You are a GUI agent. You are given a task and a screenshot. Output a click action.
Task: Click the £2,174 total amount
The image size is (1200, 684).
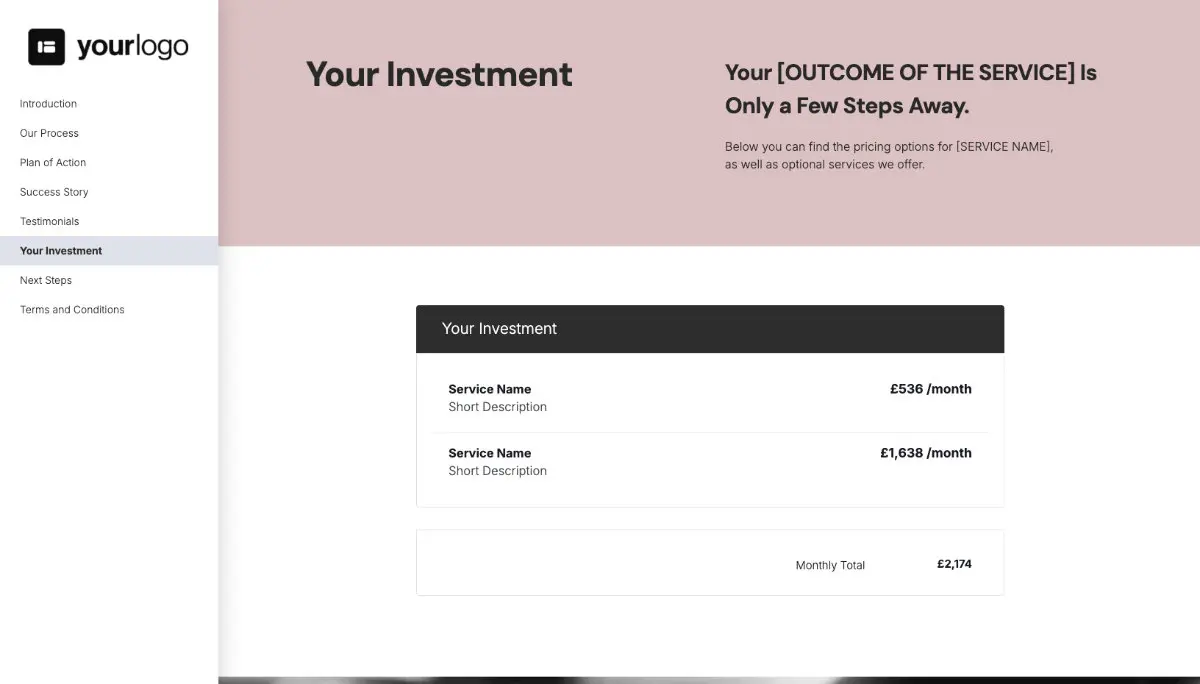click(x=954, y=564)
